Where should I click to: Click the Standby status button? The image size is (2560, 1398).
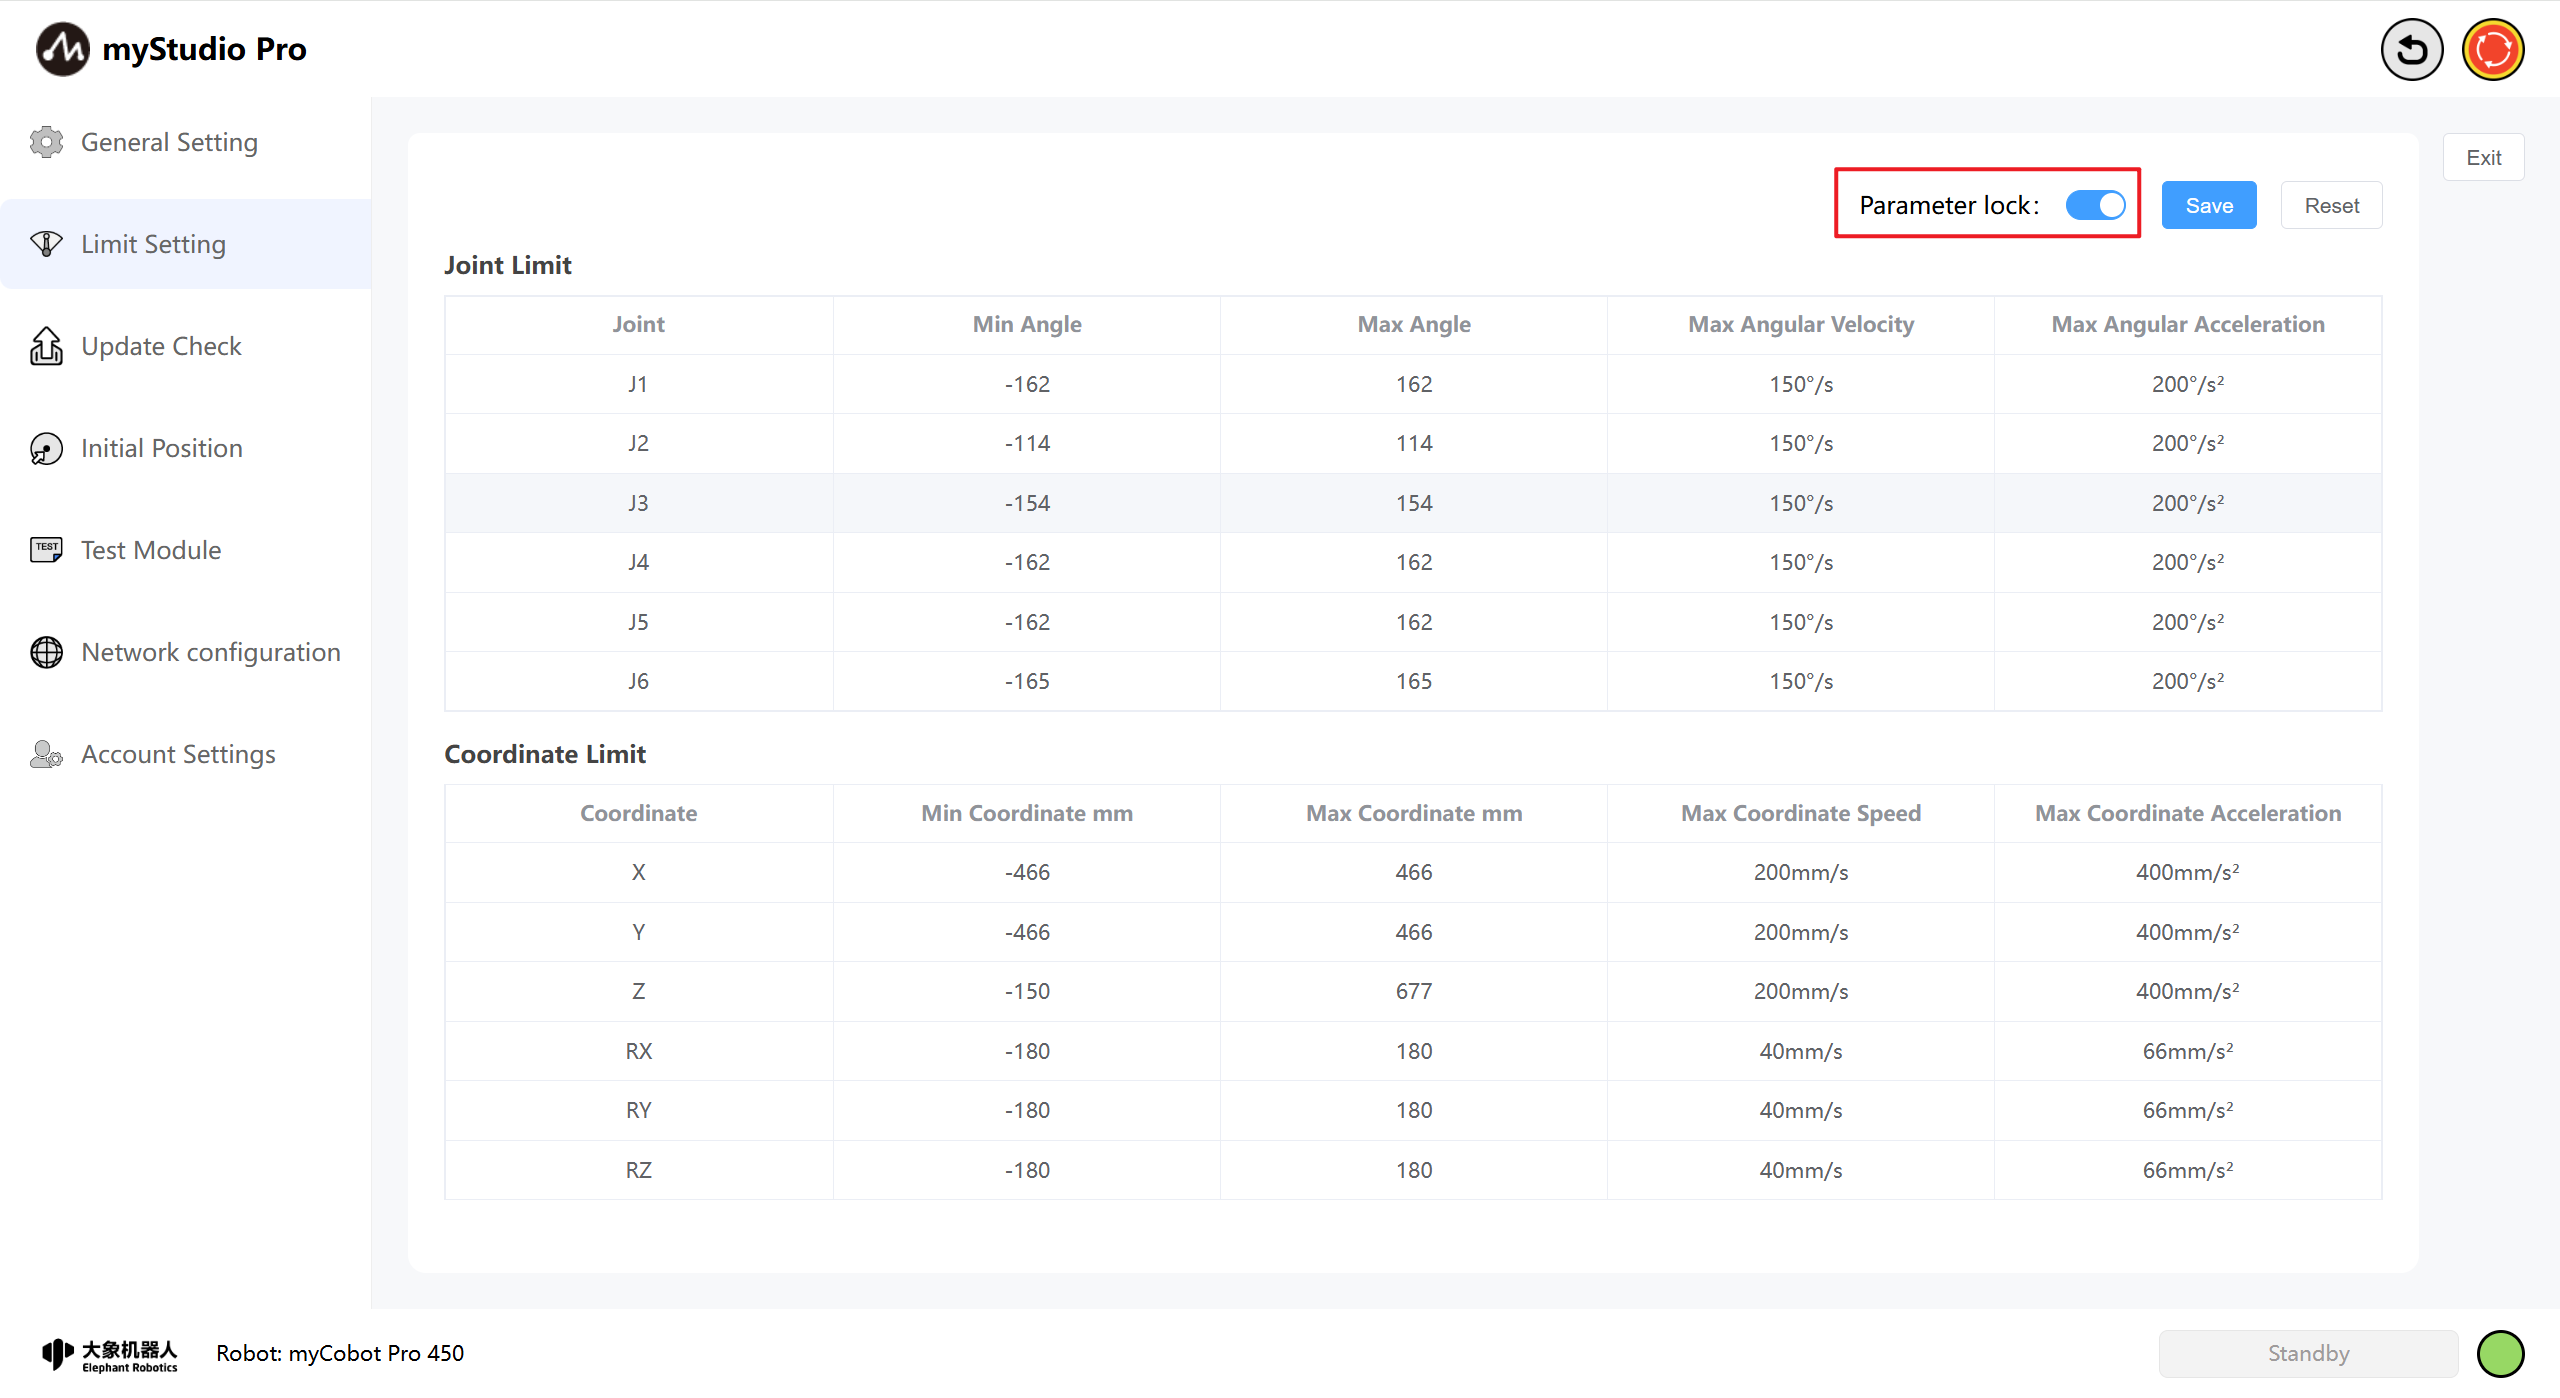(2308, 1353)
